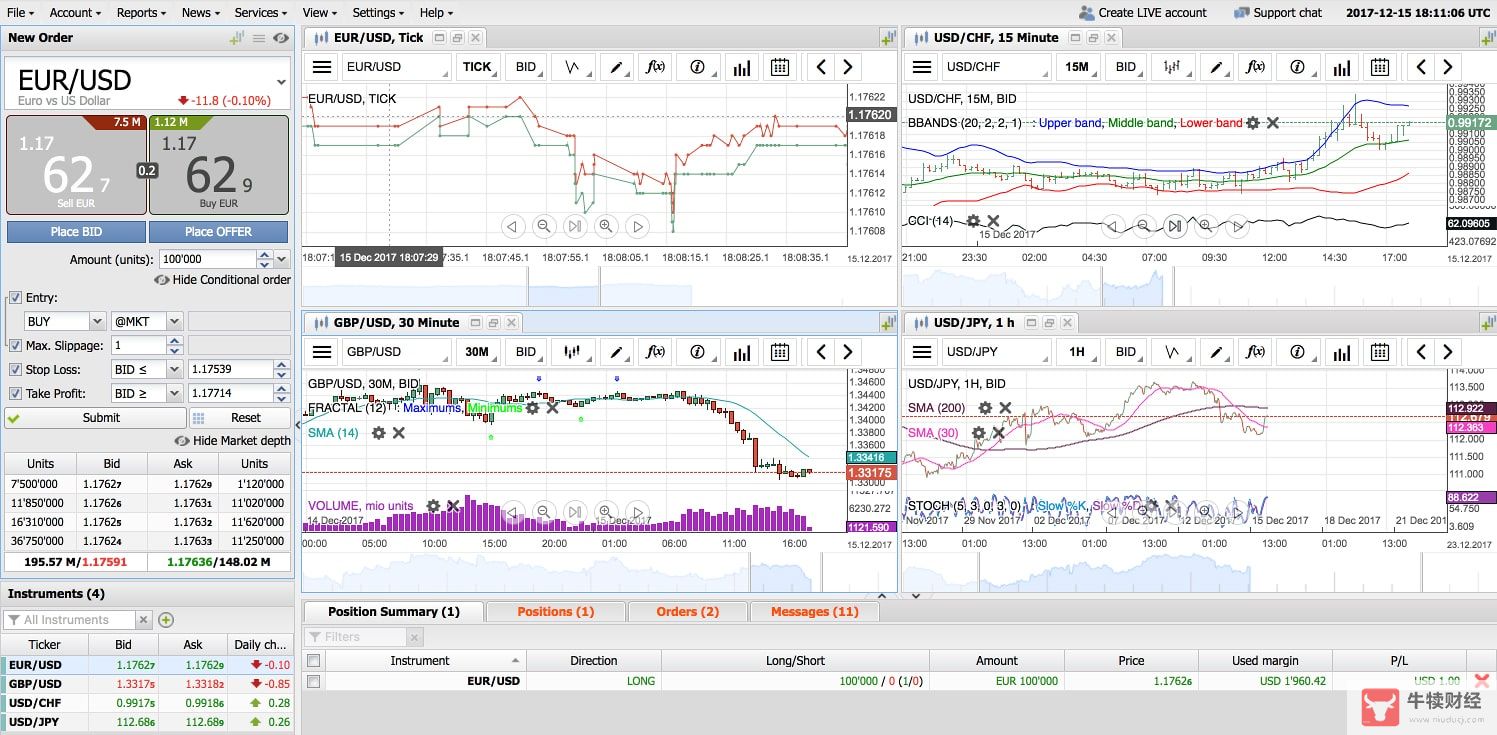Image resolution: width=1497 pixels, height=735 pixels.
Task: Hide Conditional order section
Action: click(222, 280)
